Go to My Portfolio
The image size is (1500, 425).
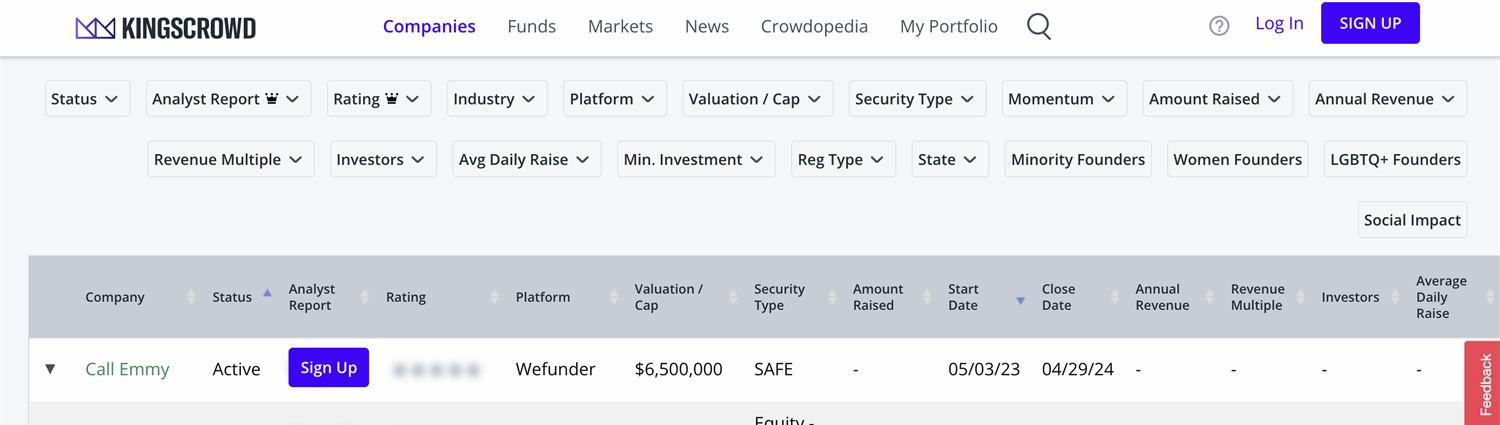[949, 27]
